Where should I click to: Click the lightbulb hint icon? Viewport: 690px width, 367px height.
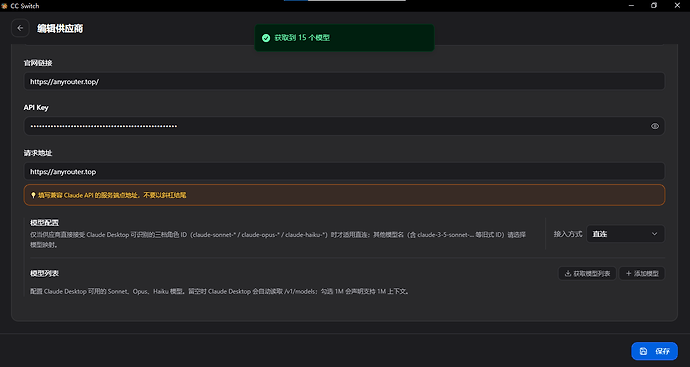click(33, 195)
